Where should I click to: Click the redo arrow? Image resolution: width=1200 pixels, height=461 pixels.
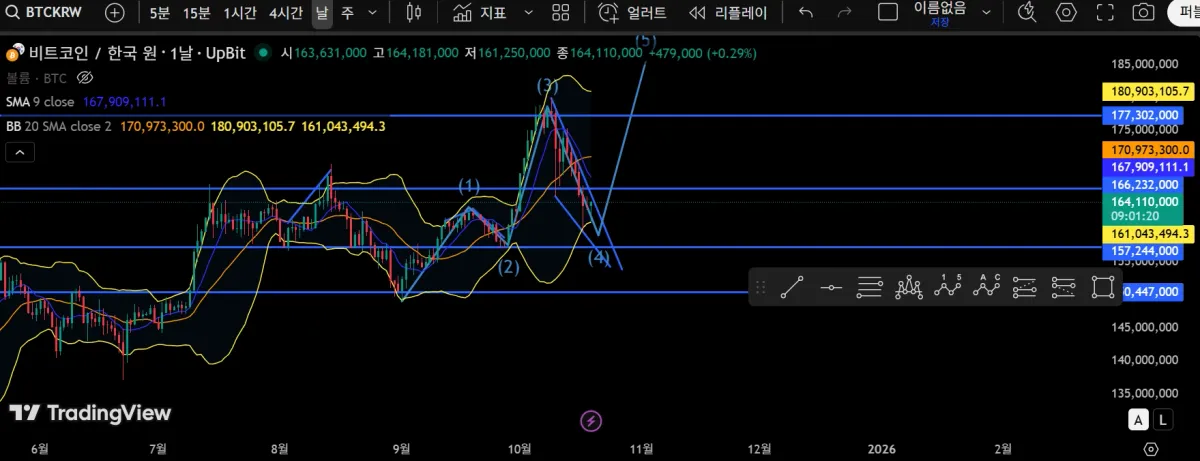pyautogui.click(x=844, y=13)
